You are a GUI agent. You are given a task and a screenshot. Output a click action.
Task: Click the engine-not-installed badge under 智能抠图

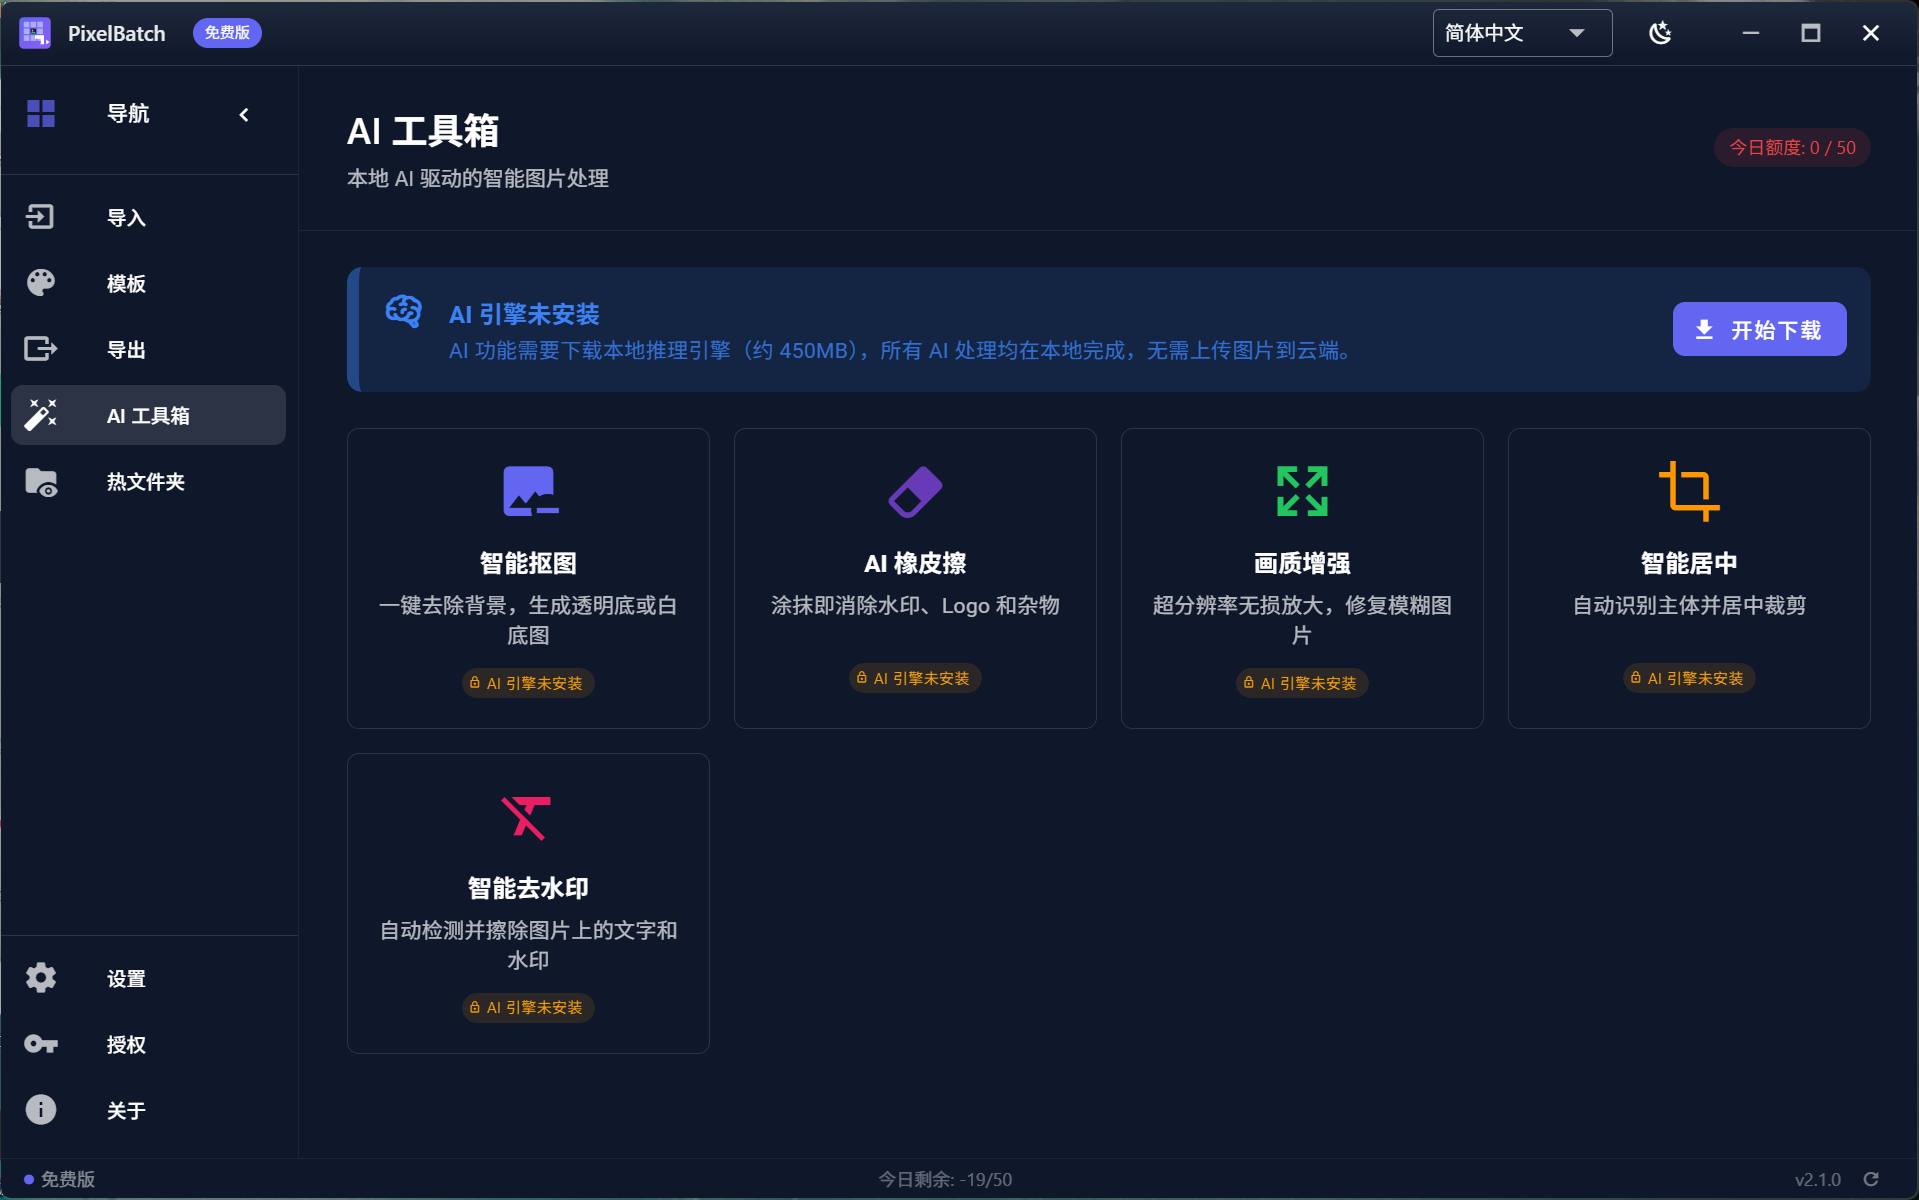coord(528,683)
